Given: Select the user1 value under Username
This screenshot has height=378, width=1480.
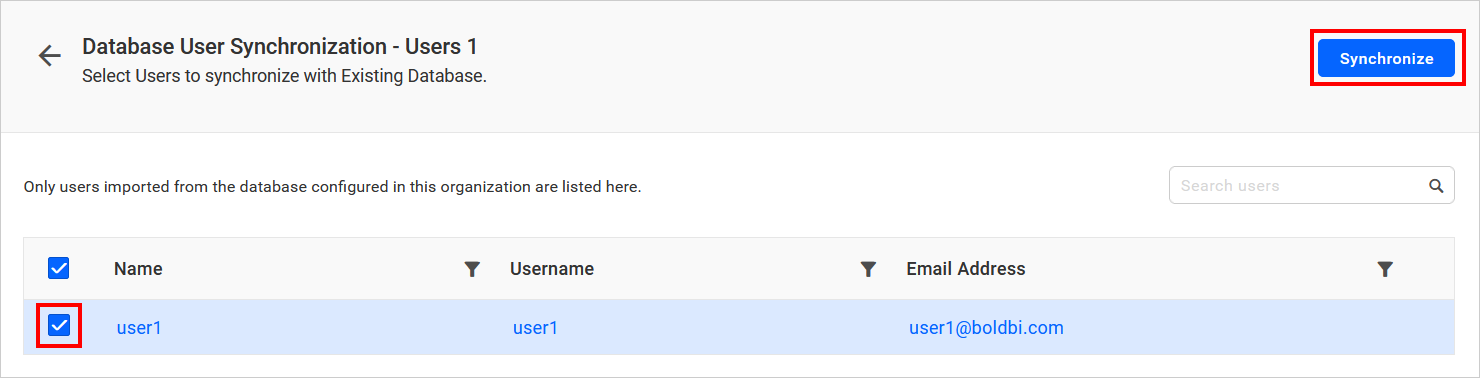Looking at the screenshot, I should tap(535, 327).
